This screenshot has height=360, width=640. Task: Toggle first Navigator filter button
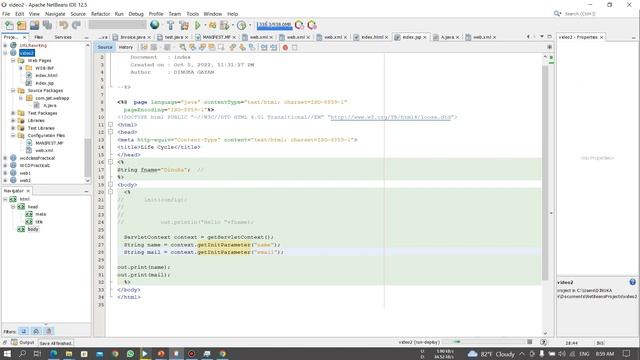coord(24,331)
